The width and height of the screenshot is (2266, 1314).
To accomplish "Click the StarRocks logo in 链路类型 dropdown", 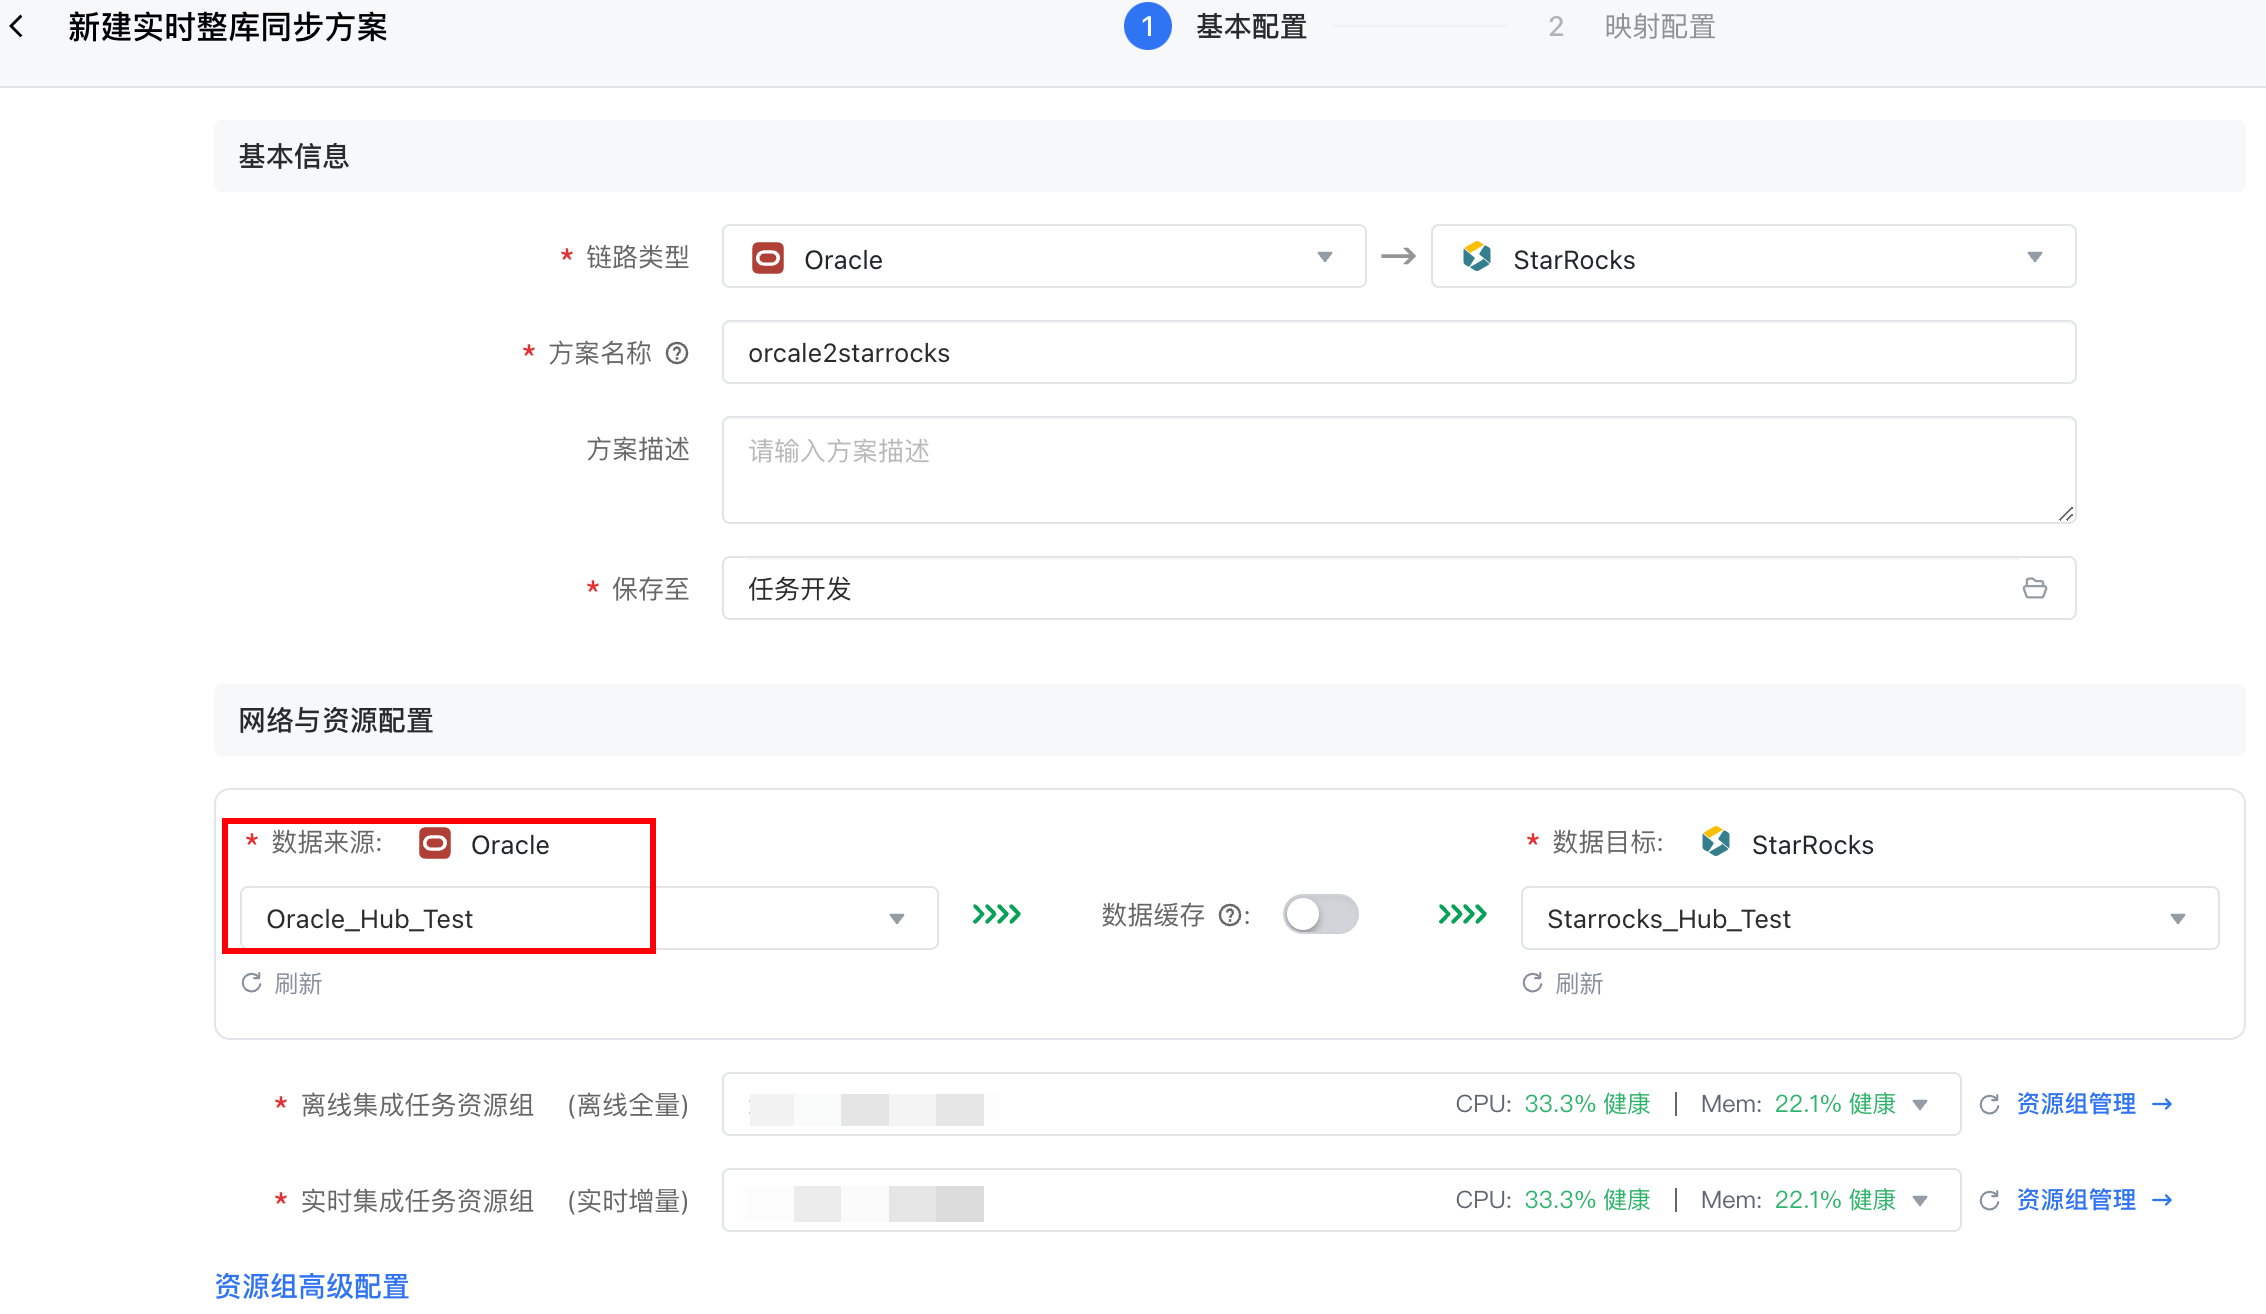I will (1477, 257).
